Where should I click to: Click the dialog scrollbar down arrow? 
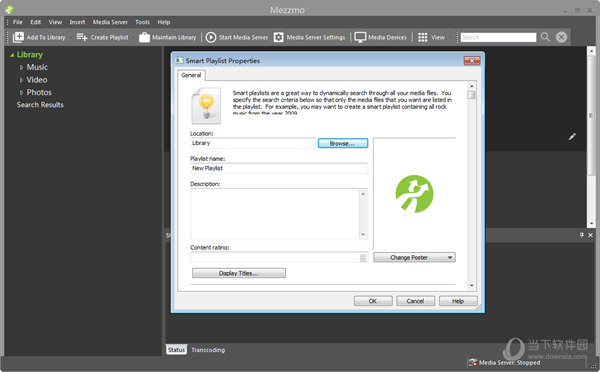[x=471, y=285]
